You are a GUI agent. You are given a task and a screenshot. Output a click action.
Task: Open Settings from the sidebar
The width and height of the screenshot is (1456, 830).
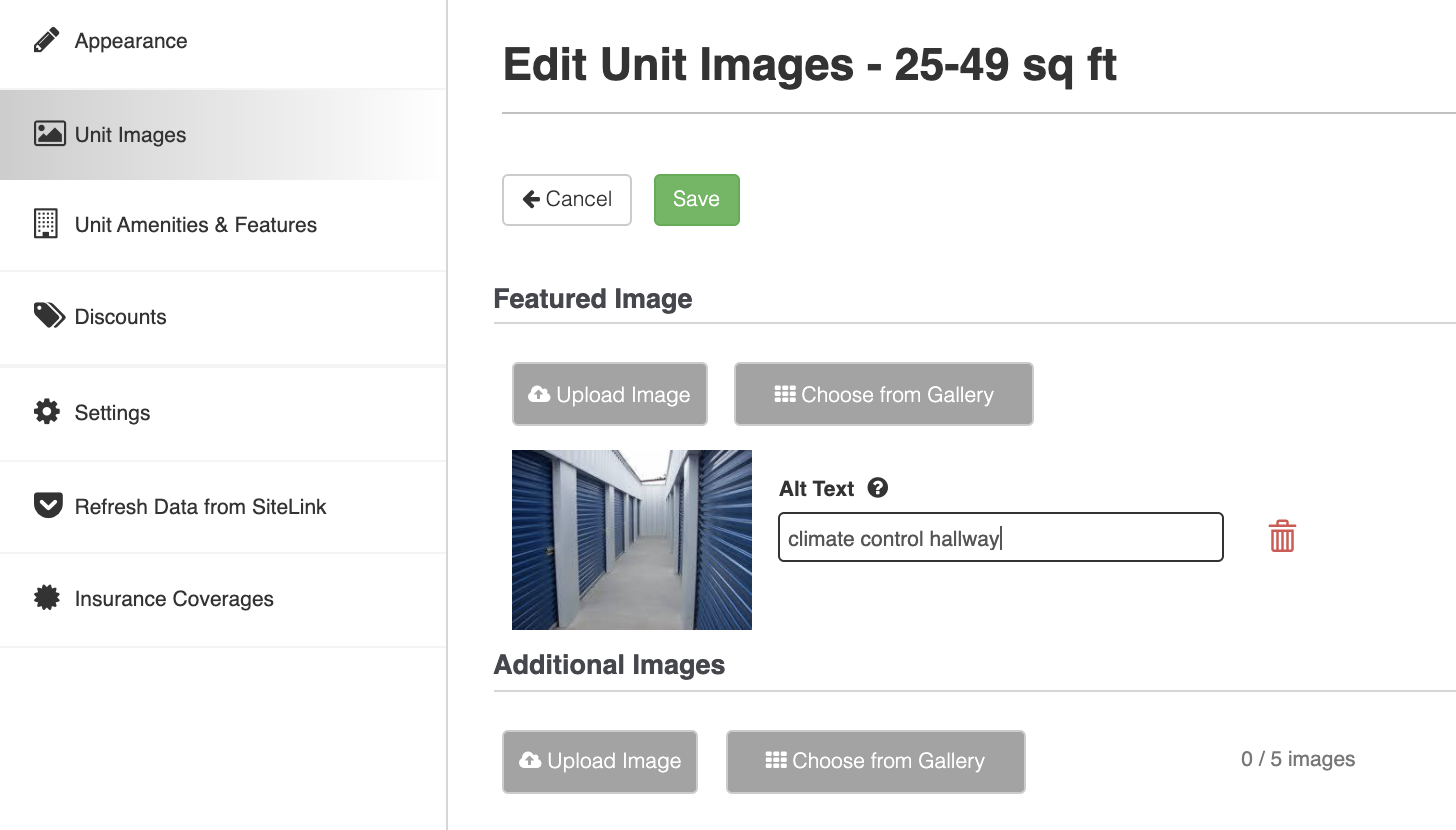pos(223,413)
